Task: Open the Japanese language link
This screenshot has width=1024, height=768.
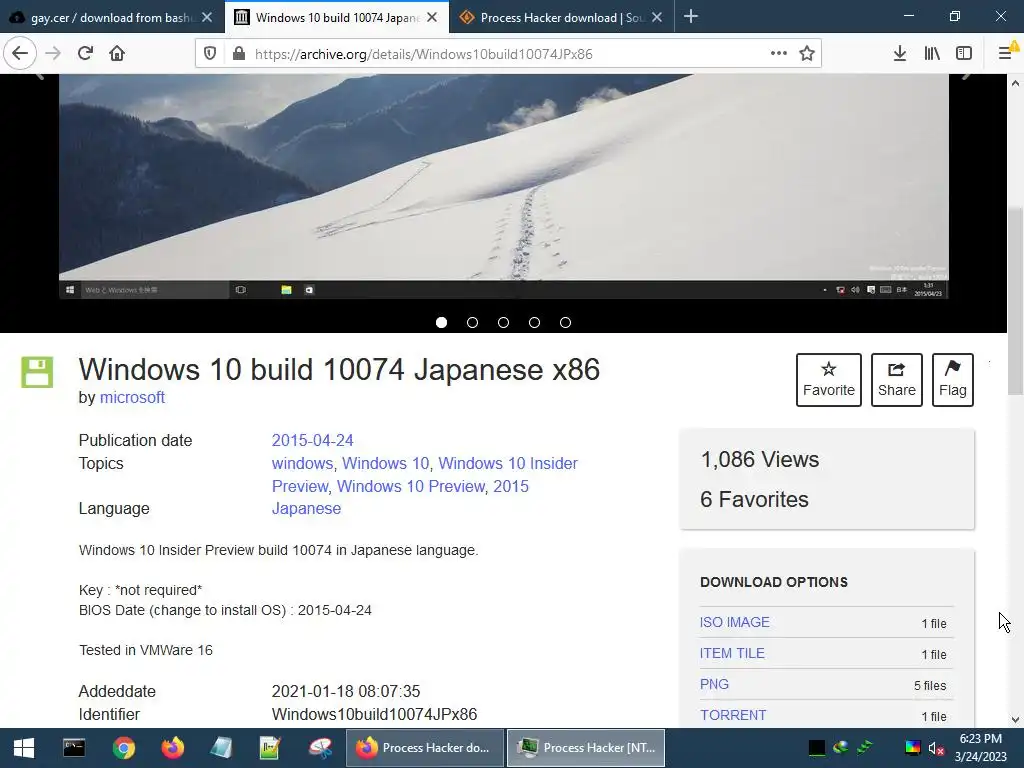Action: pyautogui.click(x=306, y=508)
